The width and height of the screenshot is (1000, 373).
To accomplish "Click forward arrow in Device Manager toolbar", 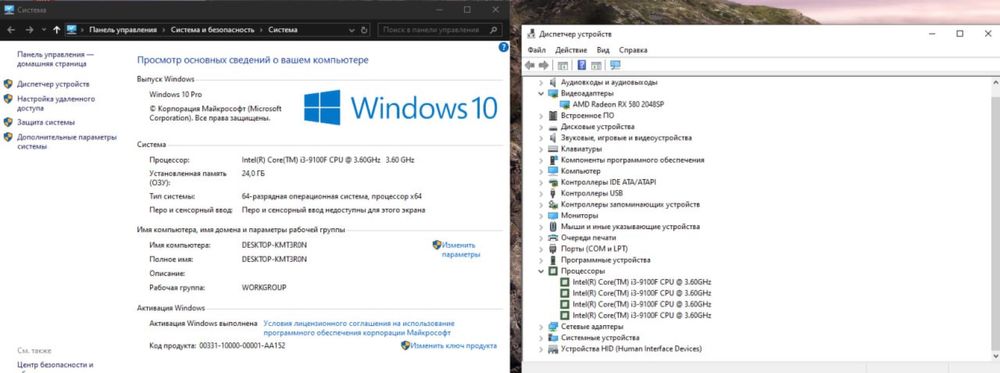I will tap(543, 66).
